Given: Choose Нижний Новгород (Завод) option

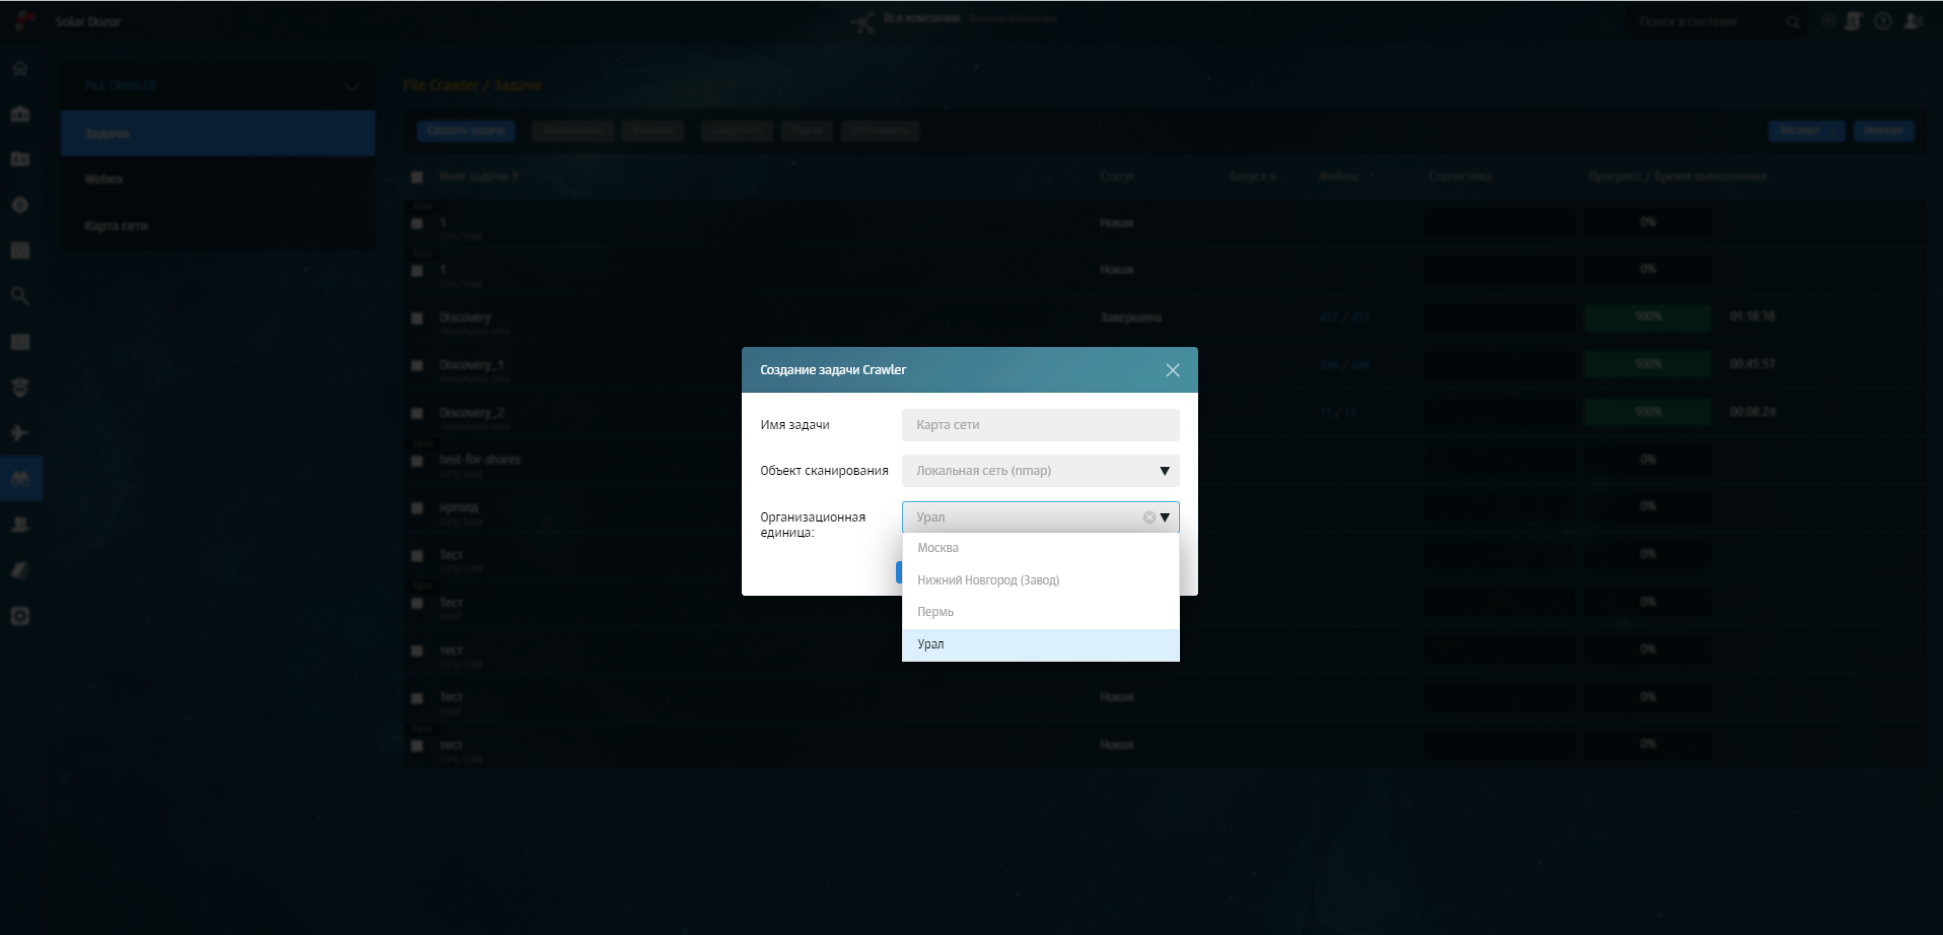Looking at the screenshot, I should click(1040, 580).
